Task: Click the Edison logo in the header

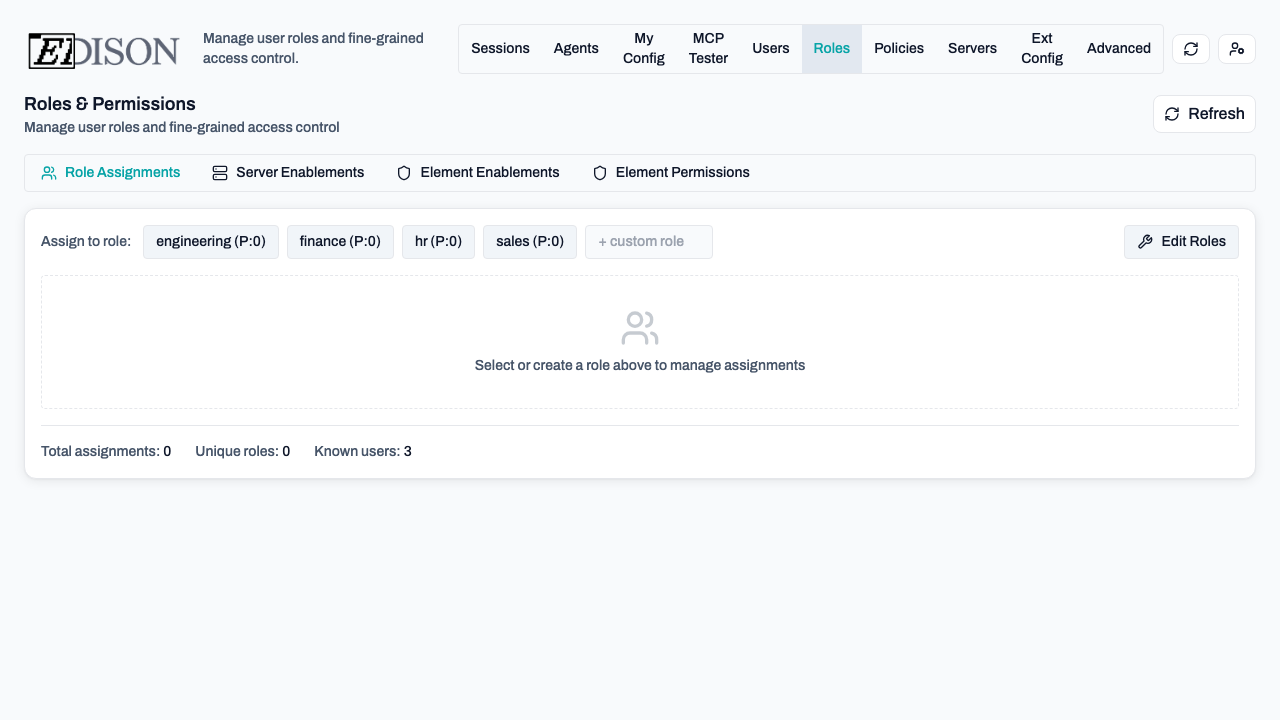Action: click(103, 48)
